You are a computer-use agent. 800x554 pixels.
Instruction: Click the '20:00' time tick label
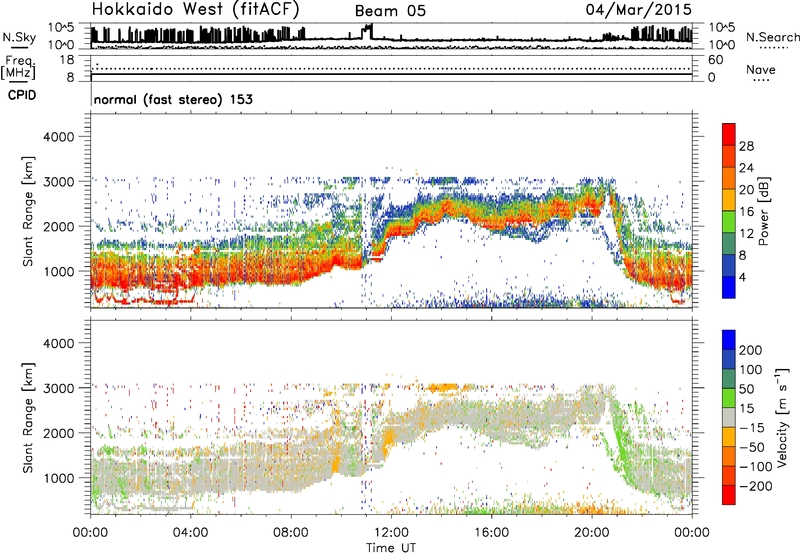click(x=591, y=533)
